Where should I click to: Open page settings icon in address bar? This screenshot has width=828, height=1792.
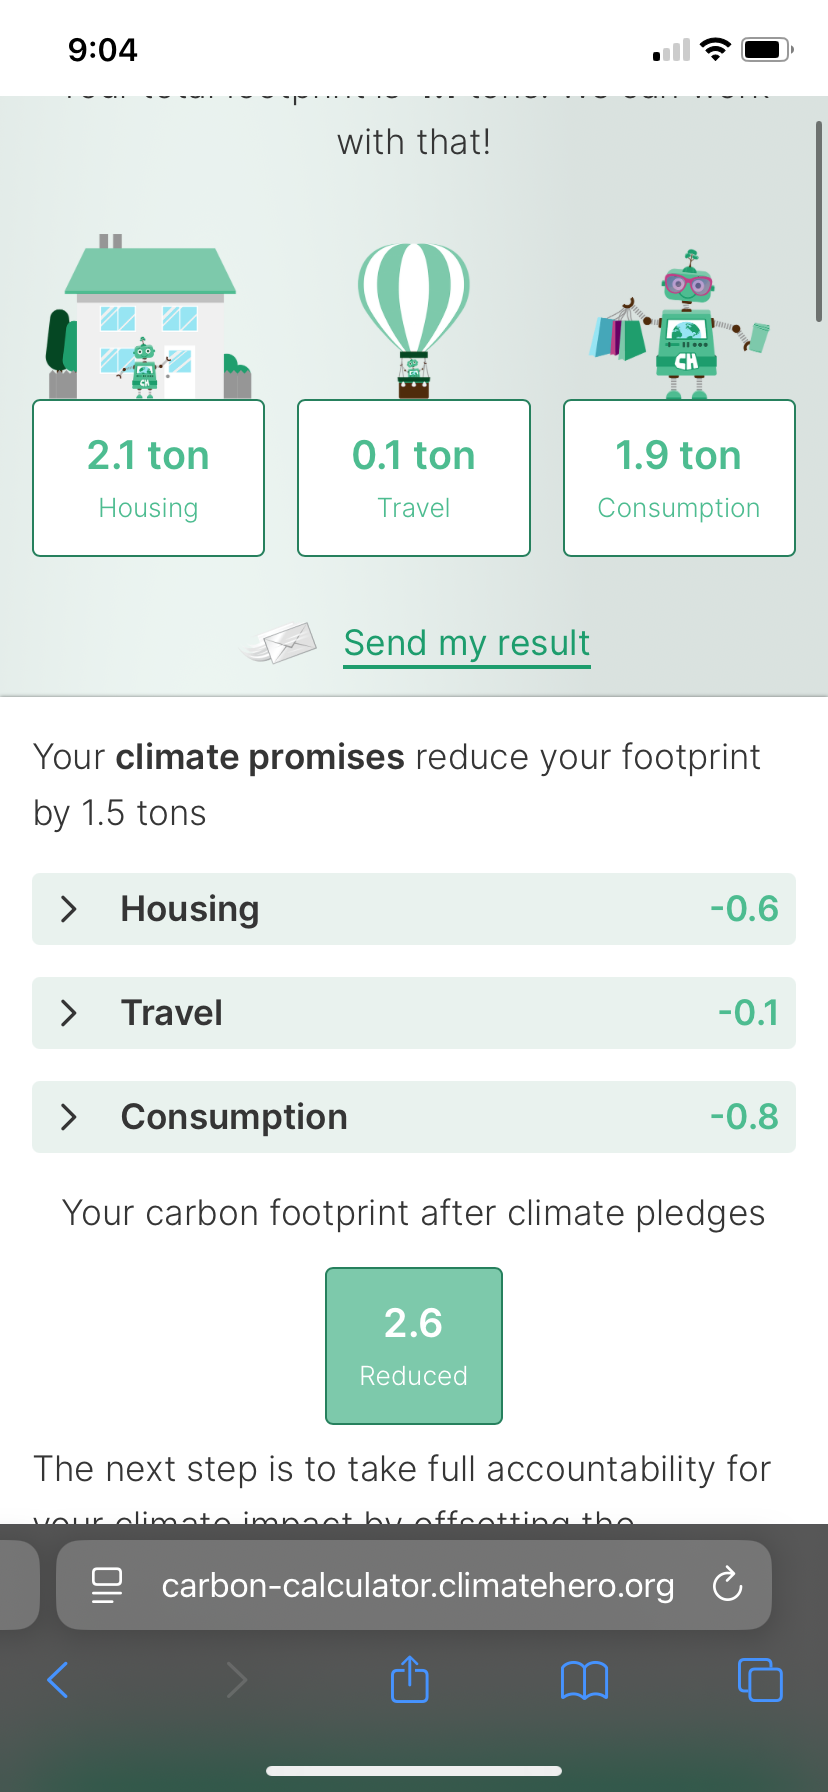coord(107,1585)
